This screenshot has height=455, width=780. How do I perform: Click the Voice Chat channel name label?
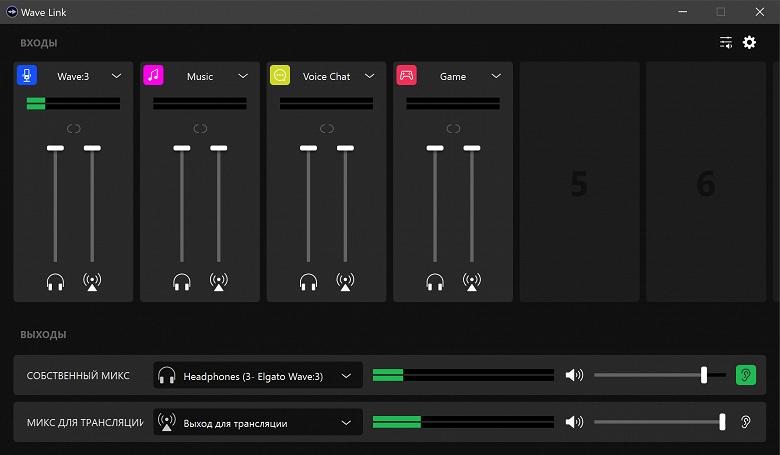[x=326, y=77]
